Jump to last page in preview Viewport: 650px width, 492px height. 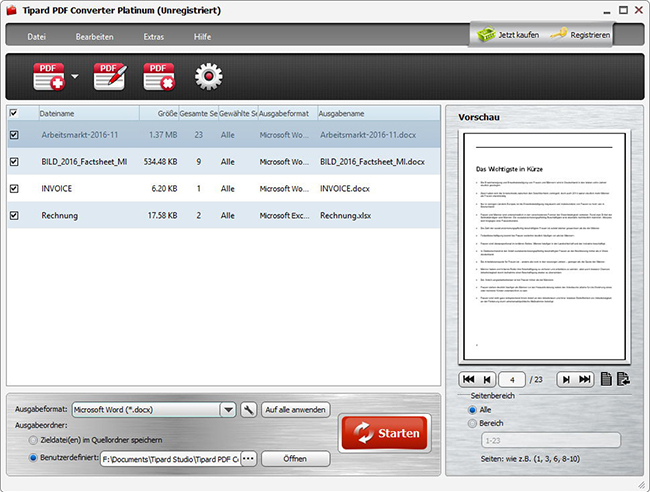[x=589, y=379]
